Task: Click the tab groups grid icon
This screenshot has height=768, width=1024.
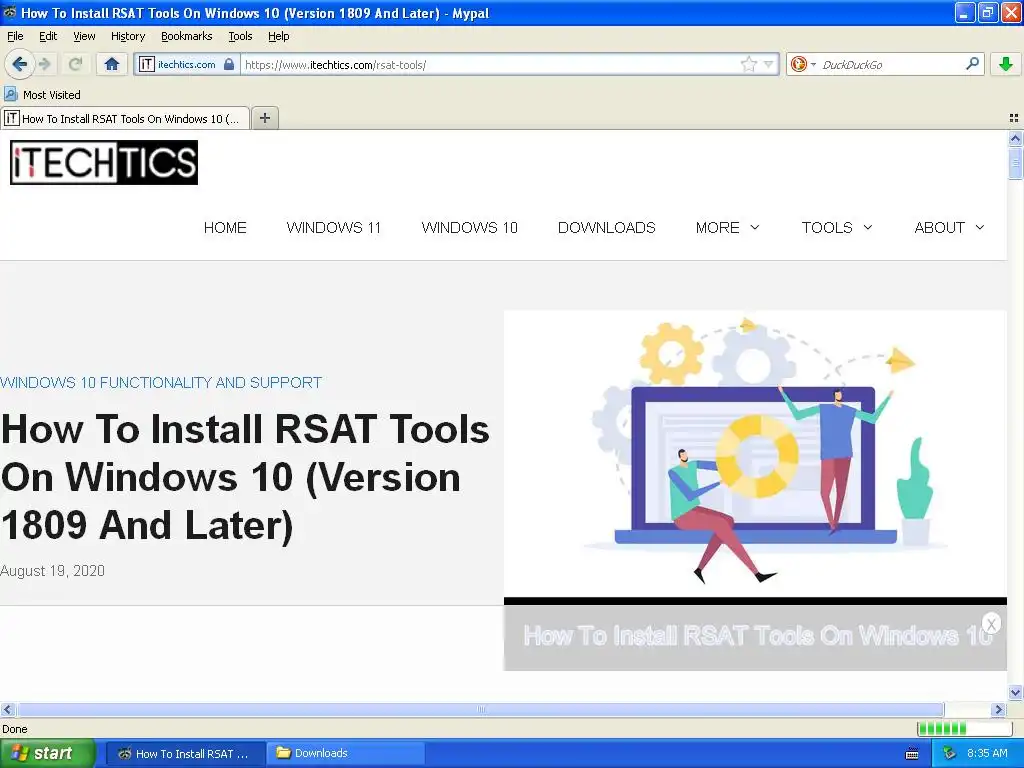Action: 1014,118
